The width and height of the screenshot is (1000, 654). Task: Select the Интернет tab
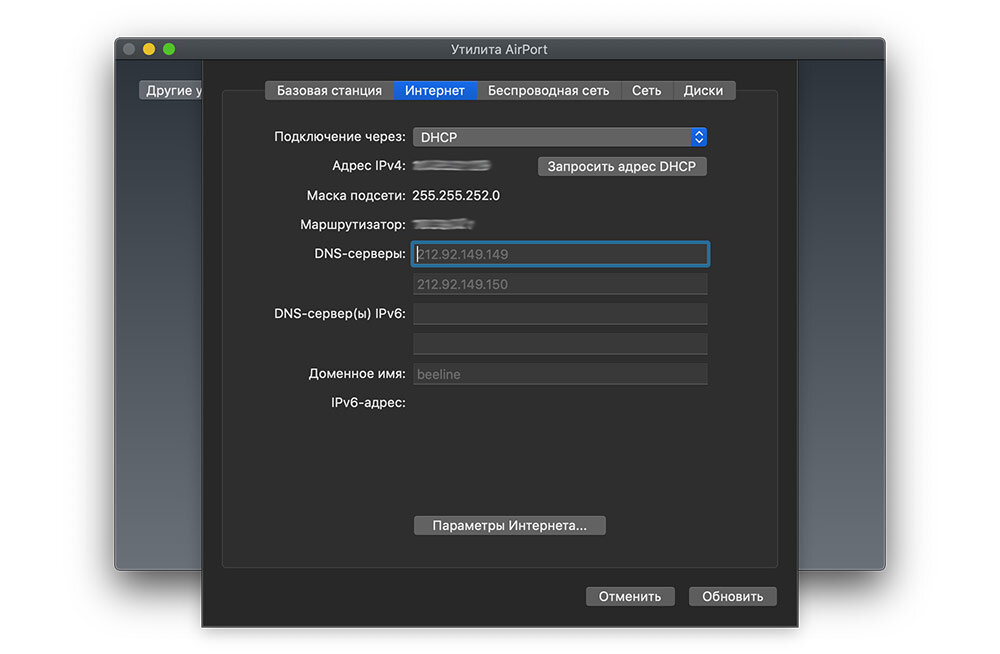point(435,90)
